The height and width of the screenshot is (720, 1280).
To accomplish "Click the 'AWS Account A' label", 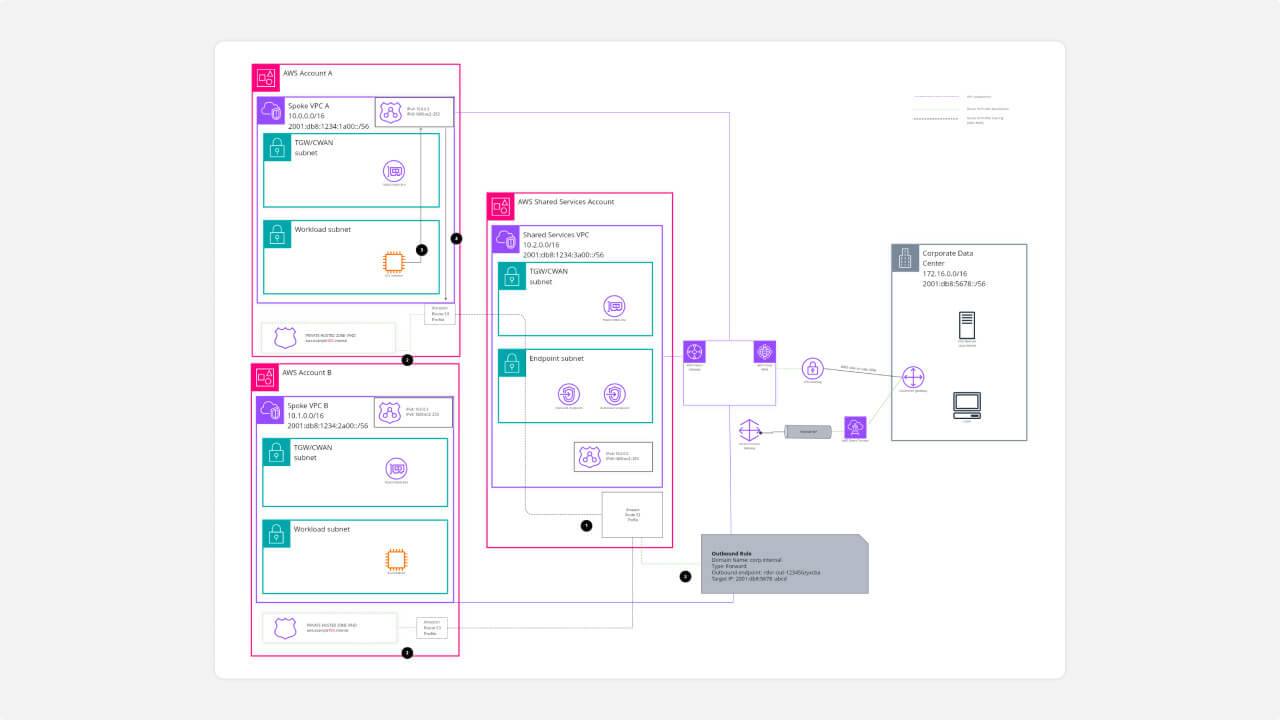I will click(x=308, y=73).
